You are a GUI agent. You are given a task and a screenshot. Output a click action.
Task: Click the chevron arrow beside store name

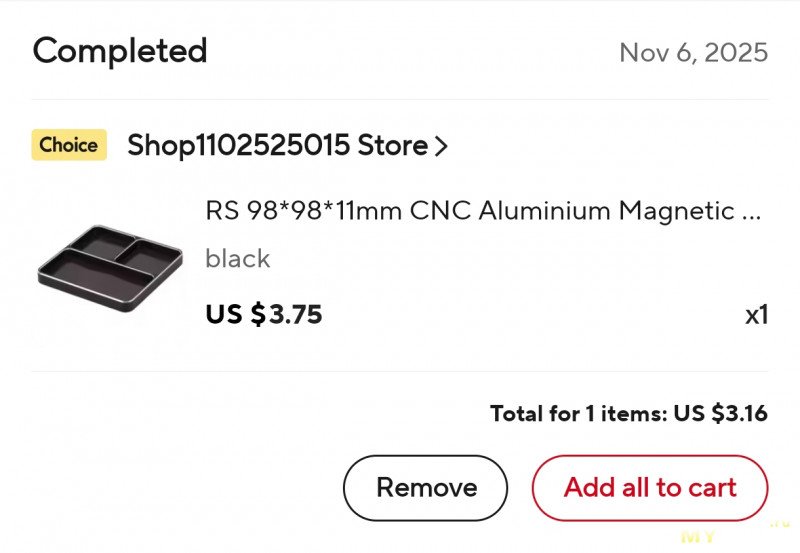click(441, 146)
